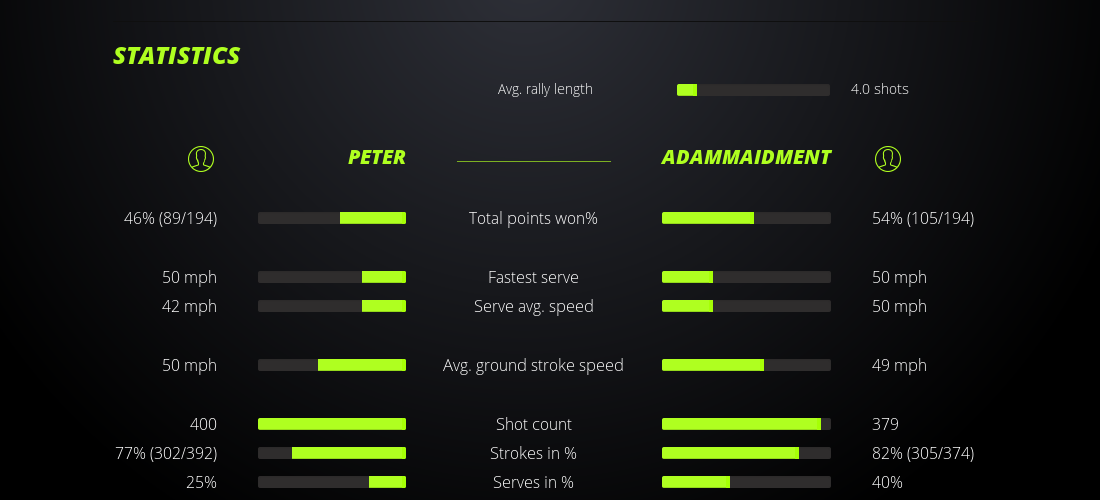Screen dimensions: 1100x500
Task: Click Adammaidment's Total points won bar
Action: 746,218
